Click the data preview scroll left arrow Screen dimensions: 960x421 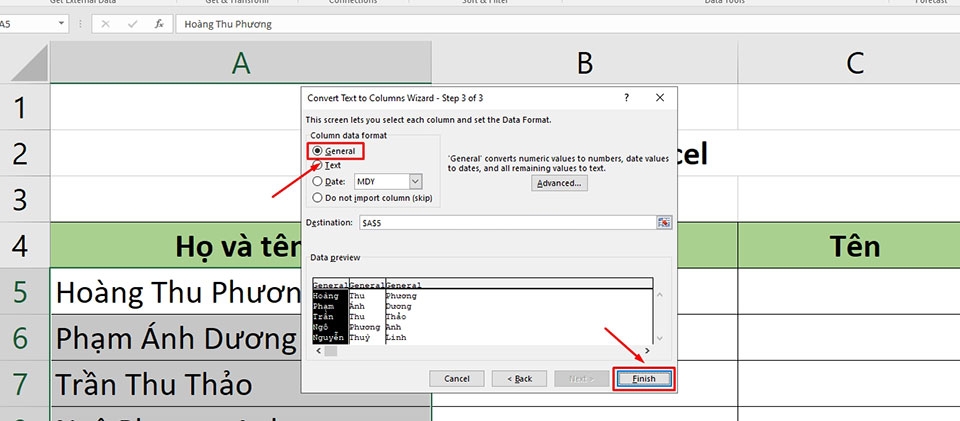point(318,351)
